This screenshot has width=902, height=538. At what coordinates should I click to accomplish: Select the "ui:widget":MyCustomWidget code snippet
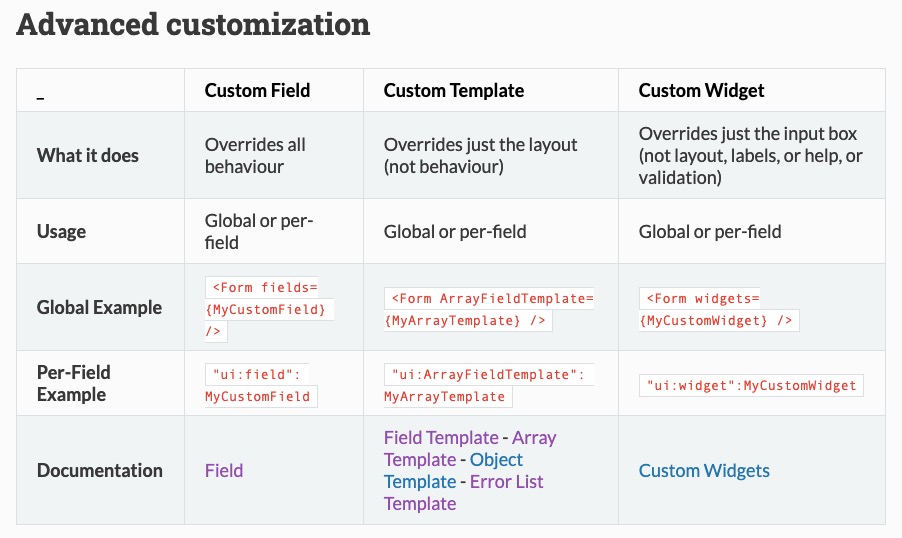tap(751, 385)
